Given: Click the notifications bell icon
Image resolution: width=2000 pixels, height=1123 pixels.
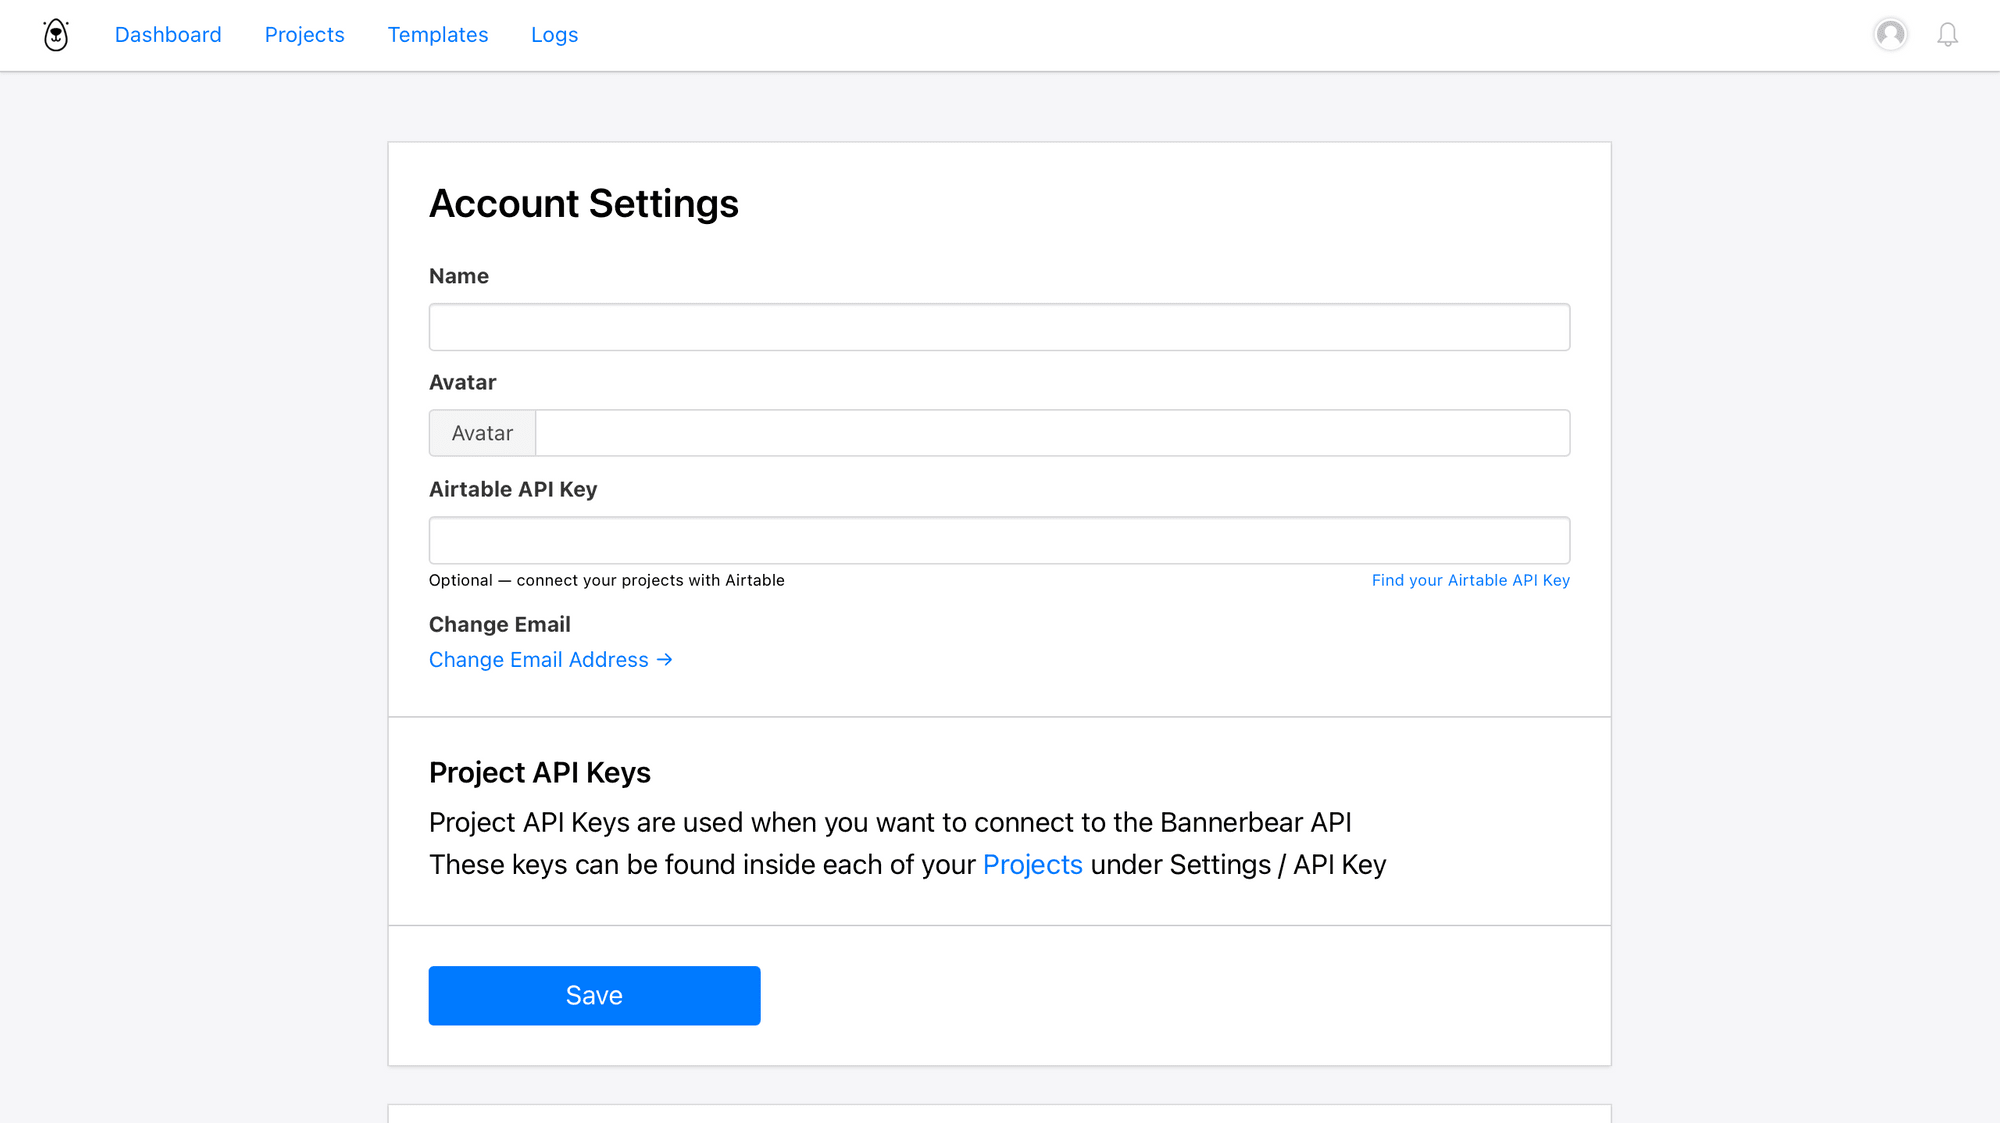Looking at the screenshot, I should (1946, 34).
